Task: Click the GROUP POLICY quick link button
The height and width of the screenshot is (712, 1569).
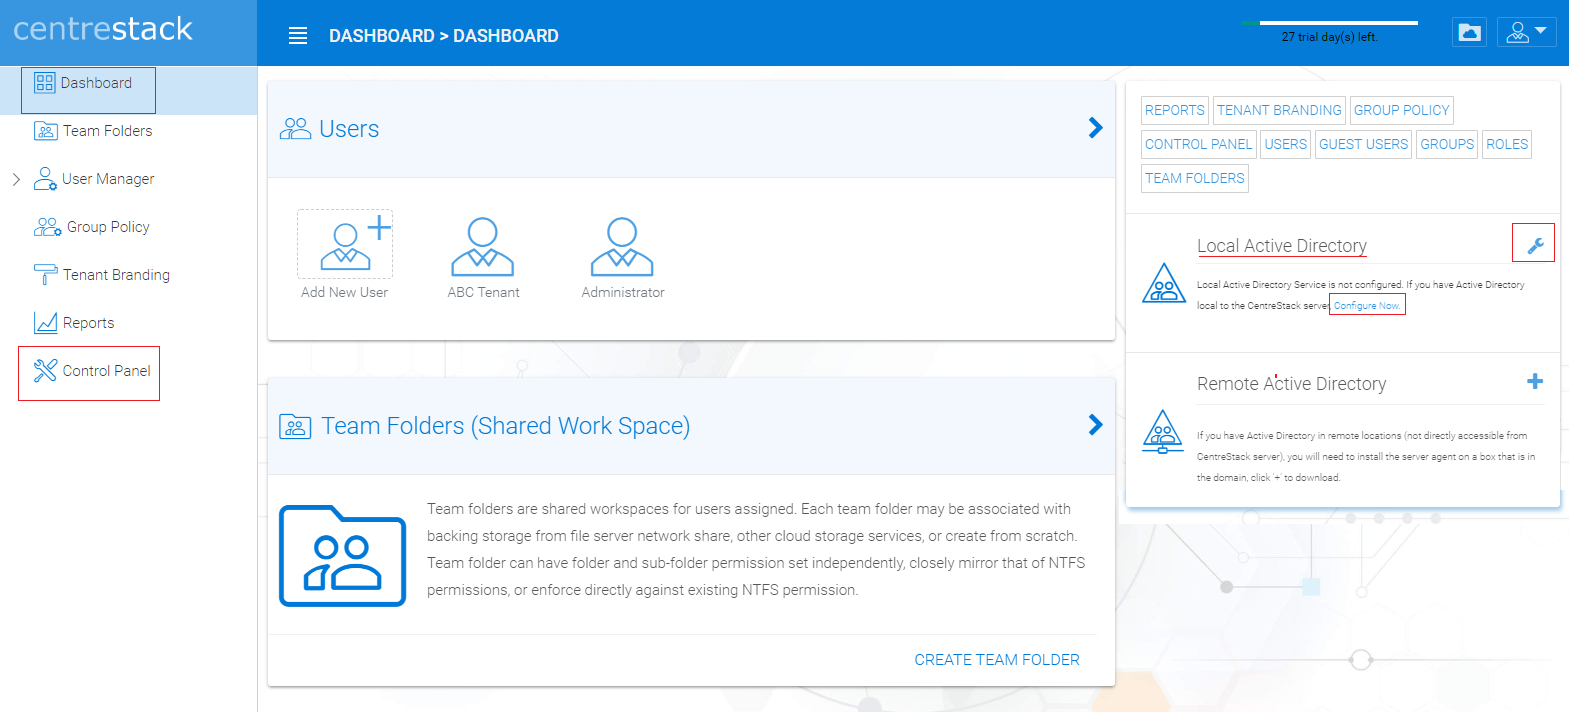Action: click(x=1401, y=110)
